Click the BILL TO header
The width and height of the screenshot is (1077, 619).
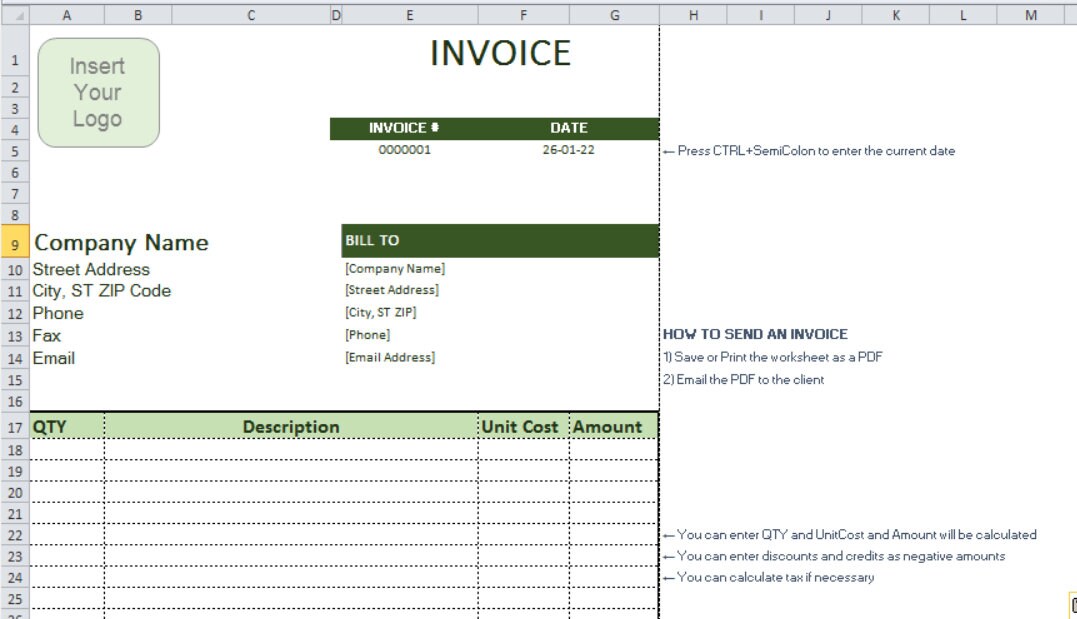[x=500, y=240]
